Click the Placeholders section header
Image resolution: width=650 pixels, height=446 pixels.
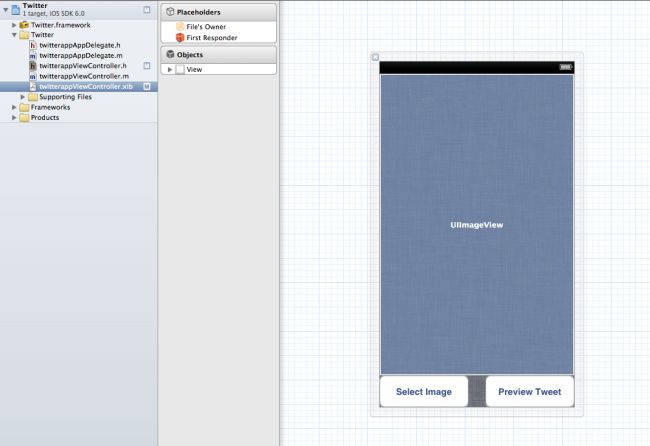(218, 12)
